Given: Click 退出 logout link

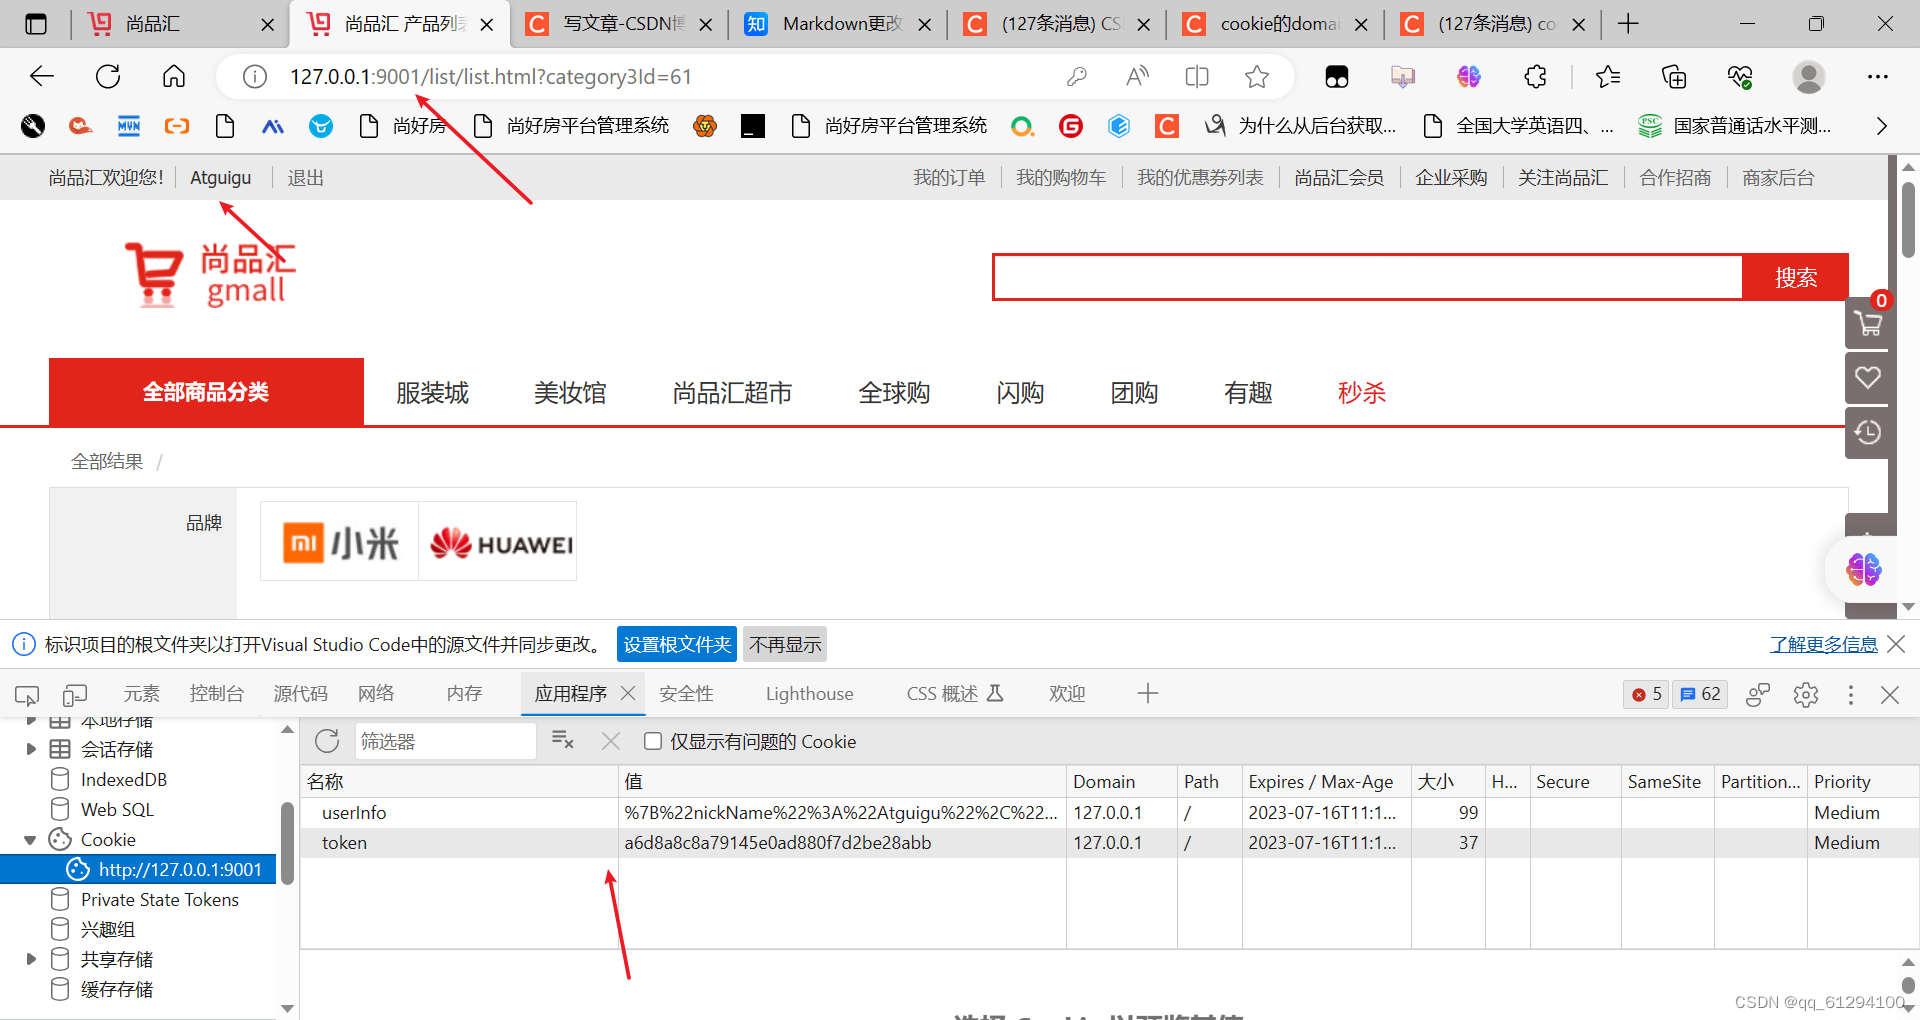Looking at the screenshot, I should tap(305, 178).
